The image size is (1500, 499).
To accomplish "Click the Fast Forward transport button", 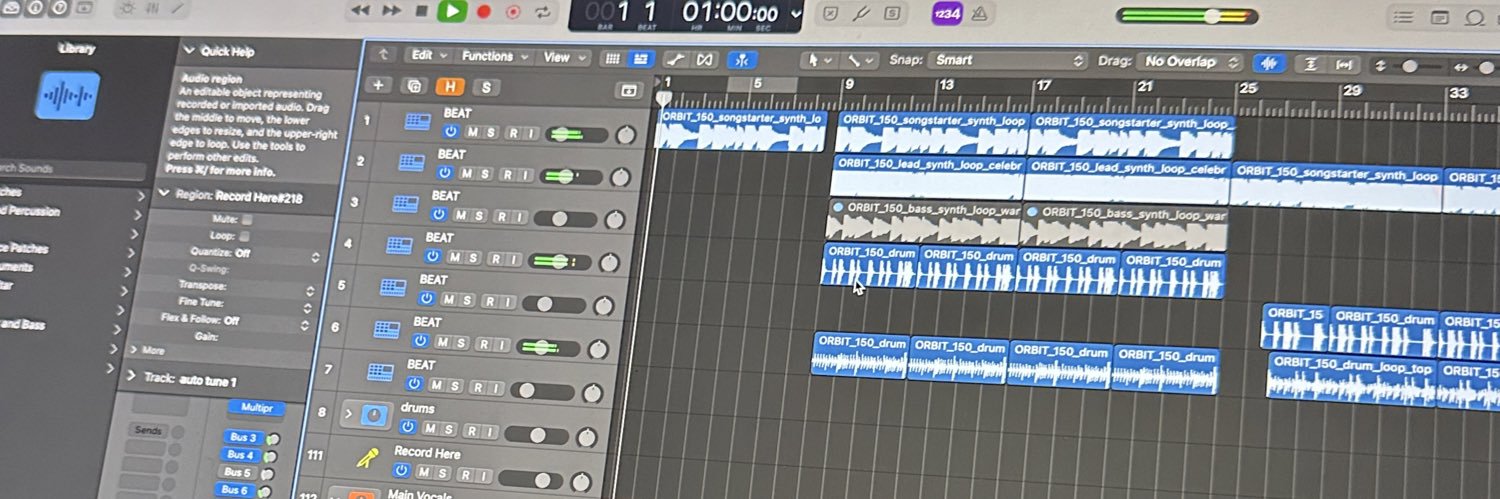I will 392,11.
